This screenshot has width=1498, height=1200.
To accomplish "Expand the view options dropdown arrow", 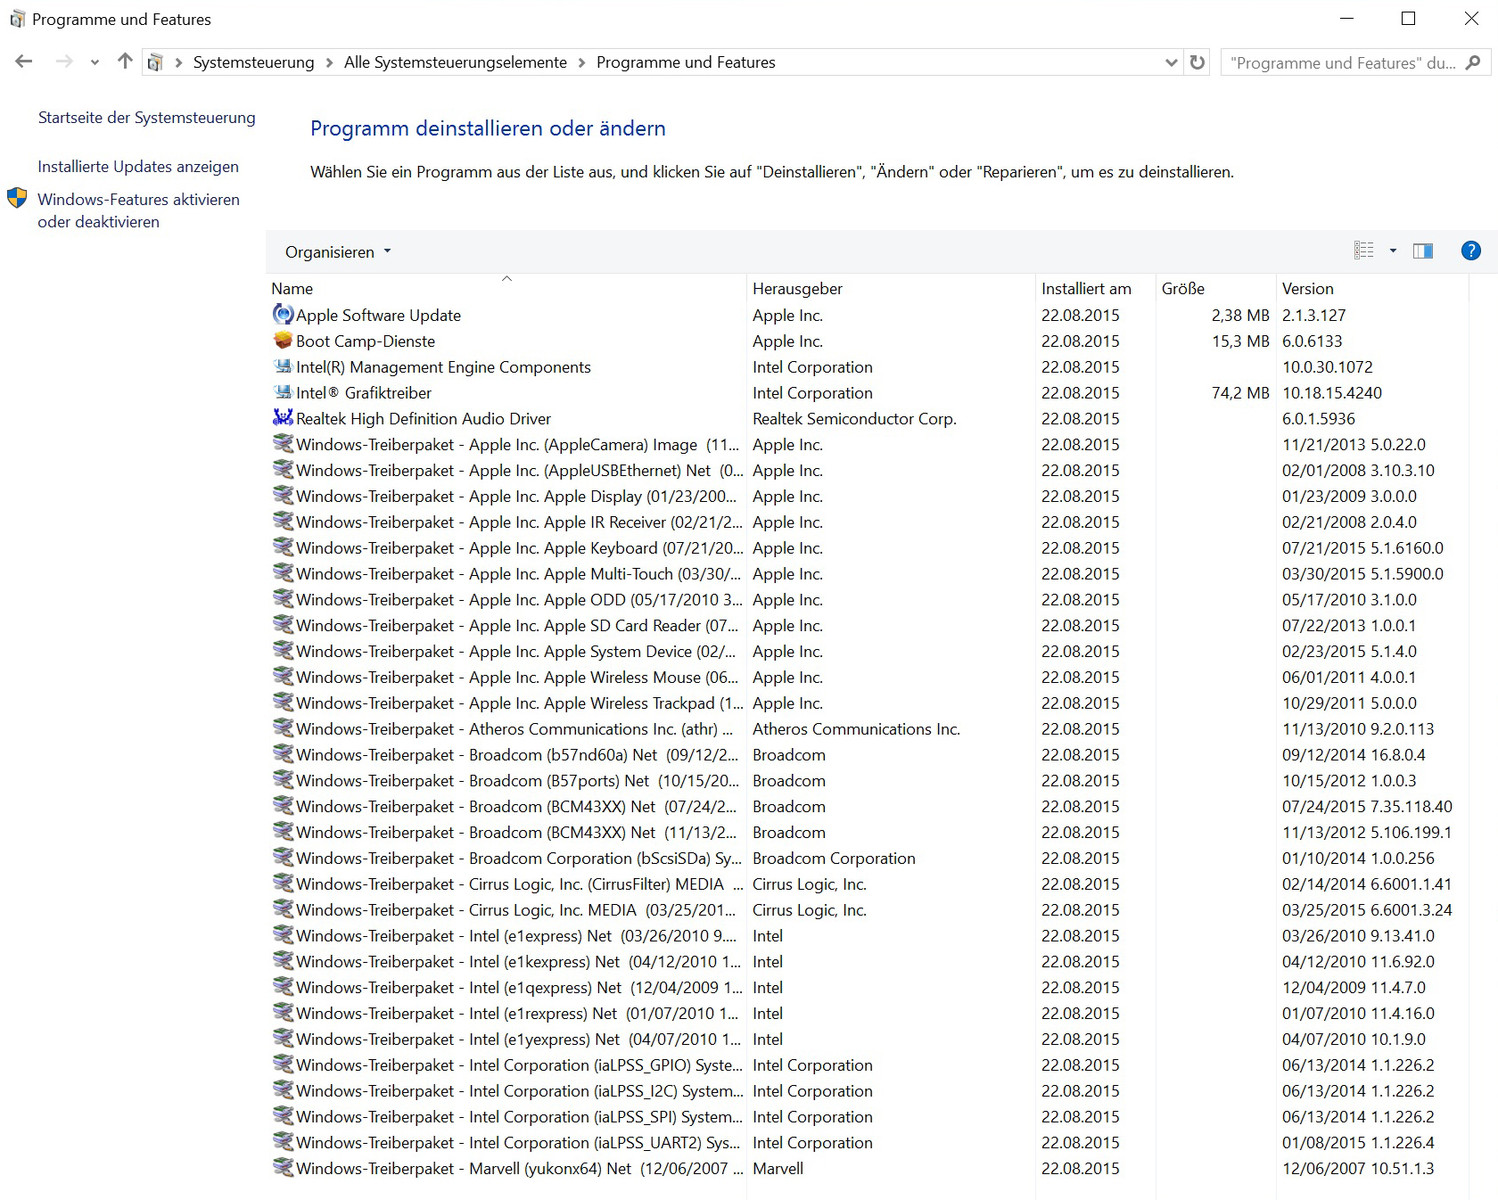I will click(x=1393, y=251).
